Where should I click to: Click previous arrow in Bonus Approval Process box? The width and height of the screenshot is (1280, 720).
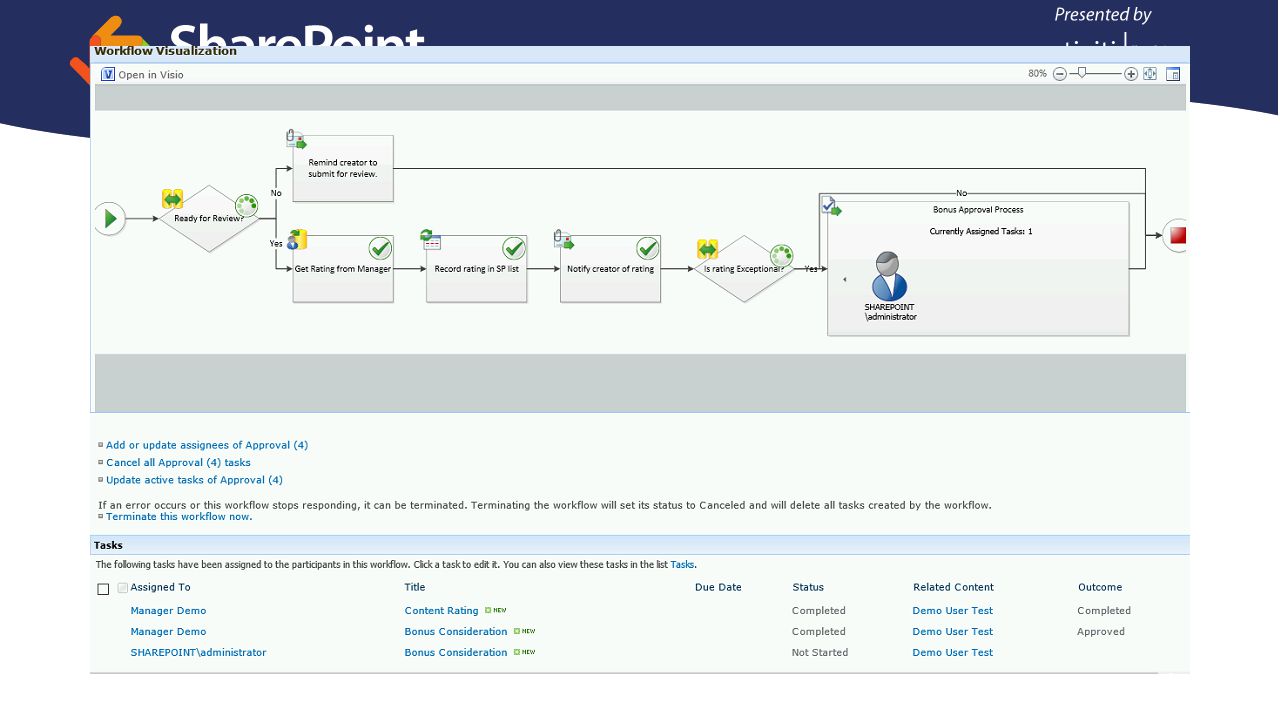click(844, 279)
